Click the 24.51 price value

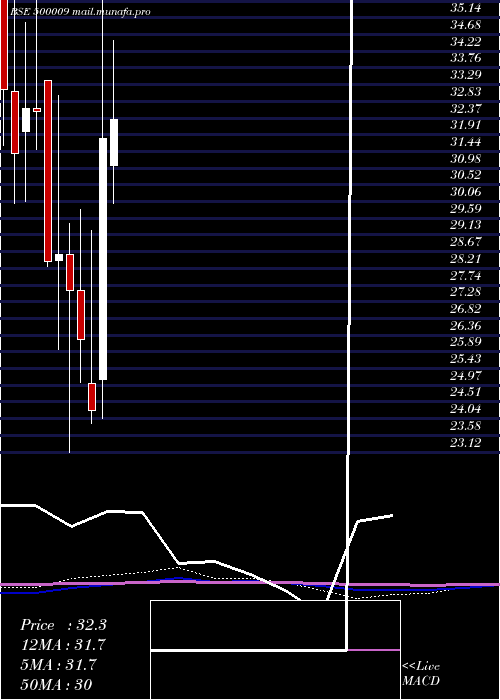466,392
